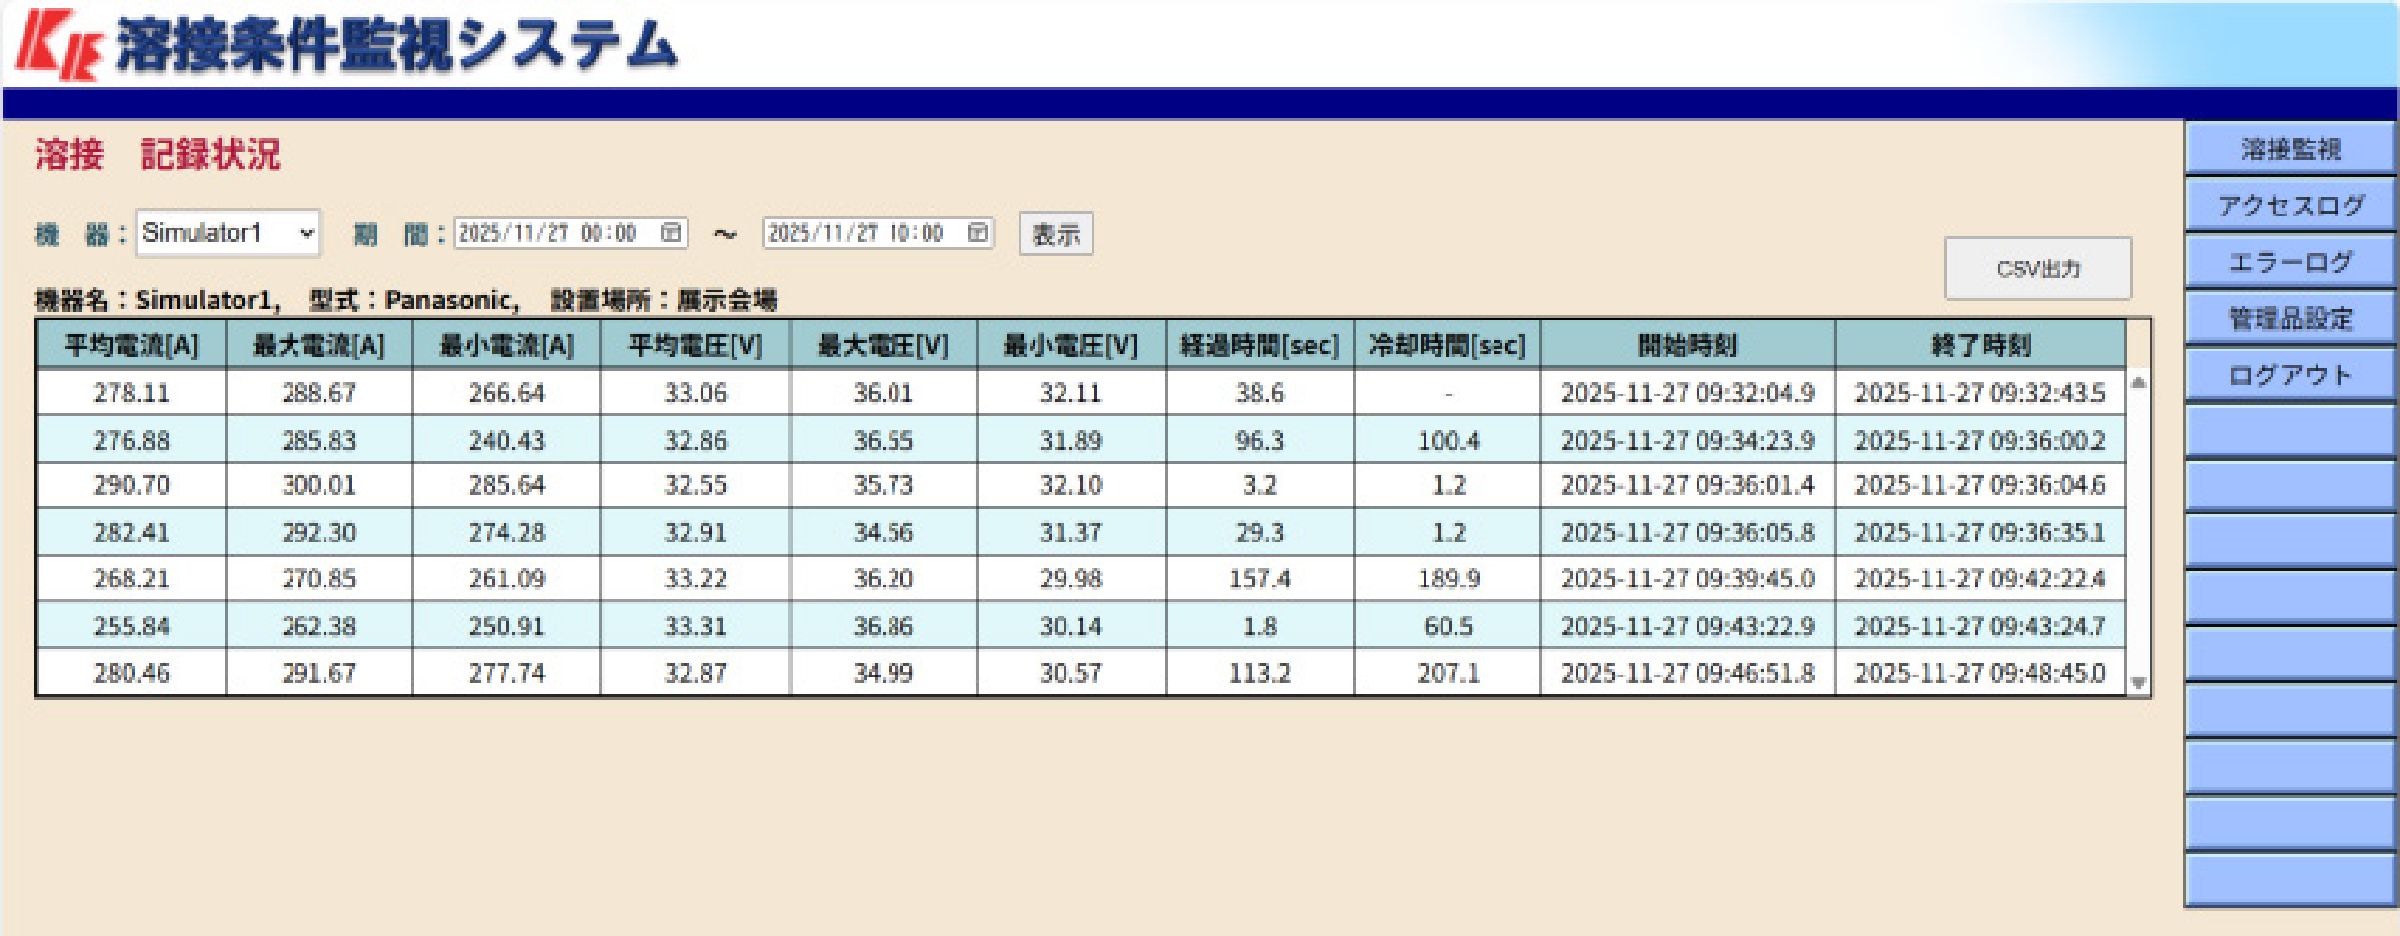Click ログアウト to log out
2400x936 pixels.
[x=2289, y=375]
